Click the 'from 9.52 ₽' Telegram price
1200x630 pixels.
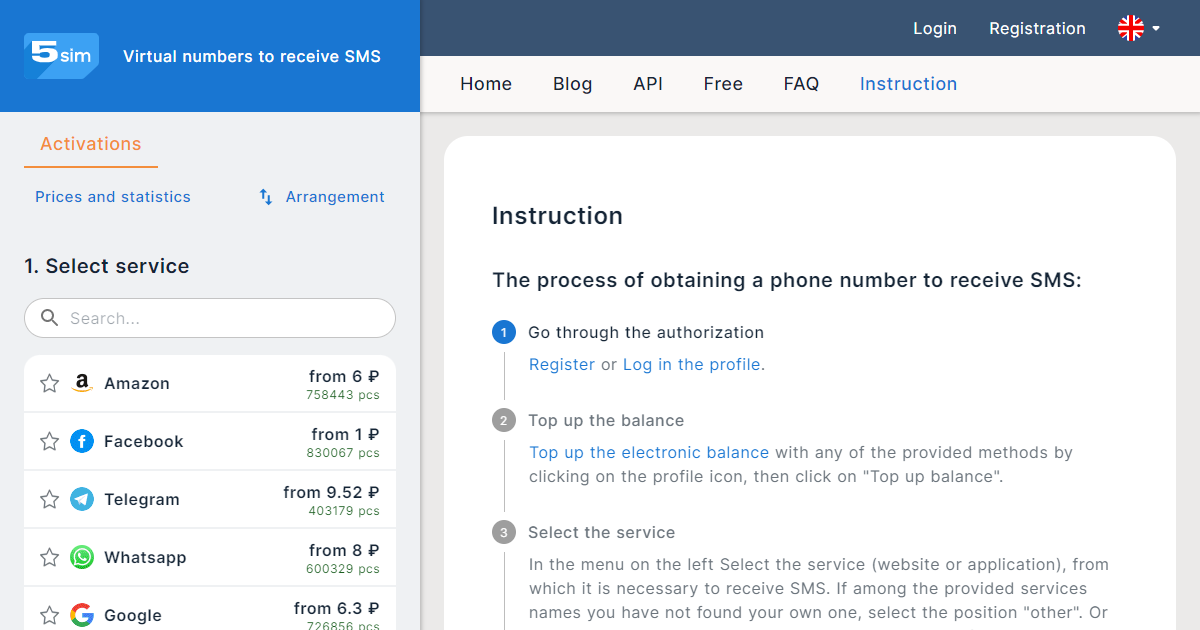coord(331,492)
